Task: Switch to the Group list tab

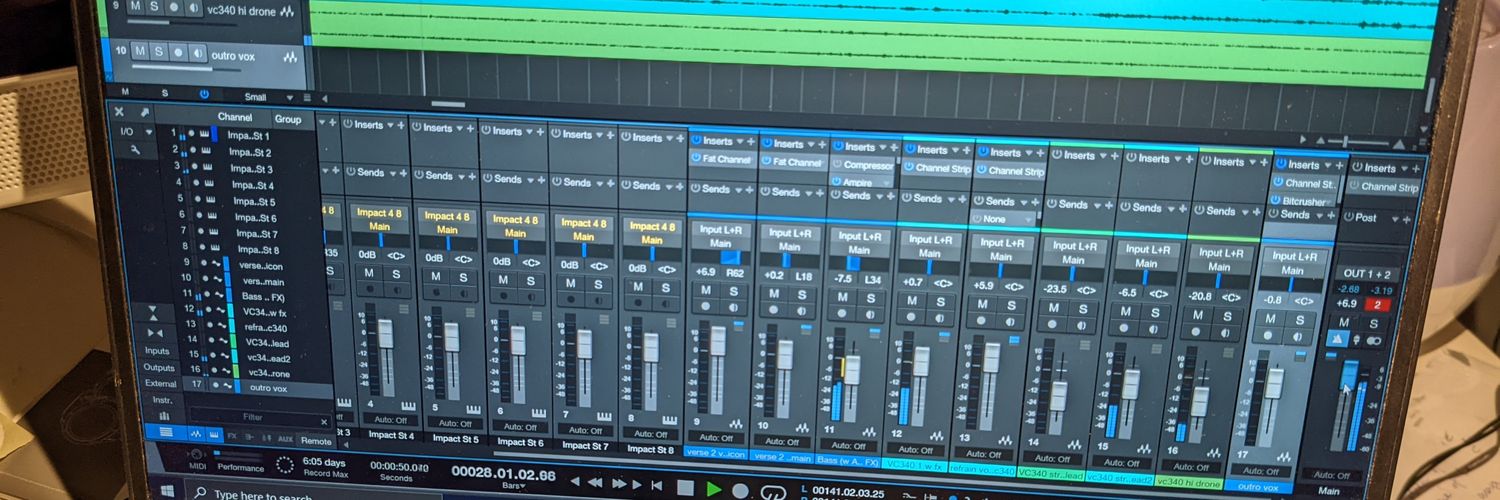Action: [x=288, y=119]
